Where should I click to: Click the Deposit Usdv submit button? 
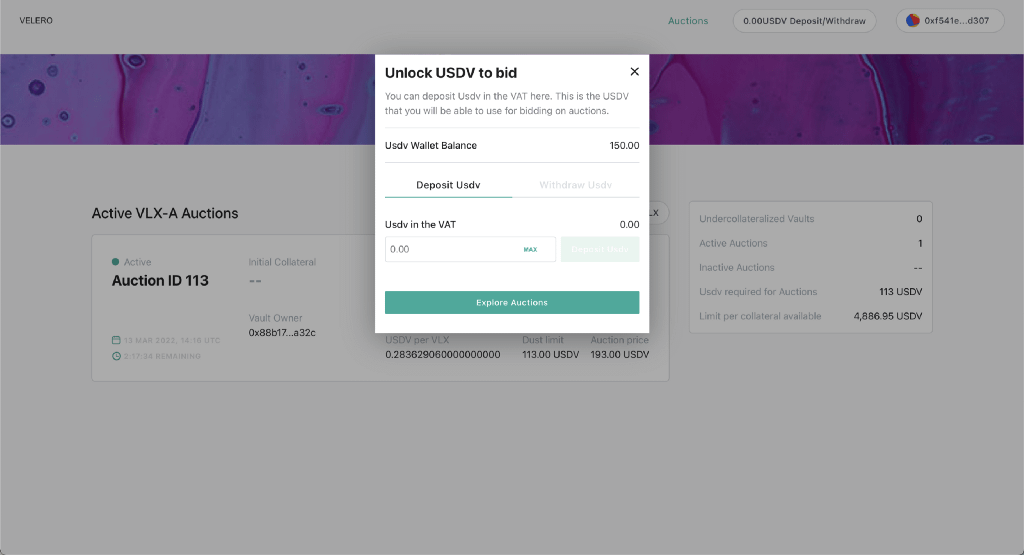click(600, 249)
